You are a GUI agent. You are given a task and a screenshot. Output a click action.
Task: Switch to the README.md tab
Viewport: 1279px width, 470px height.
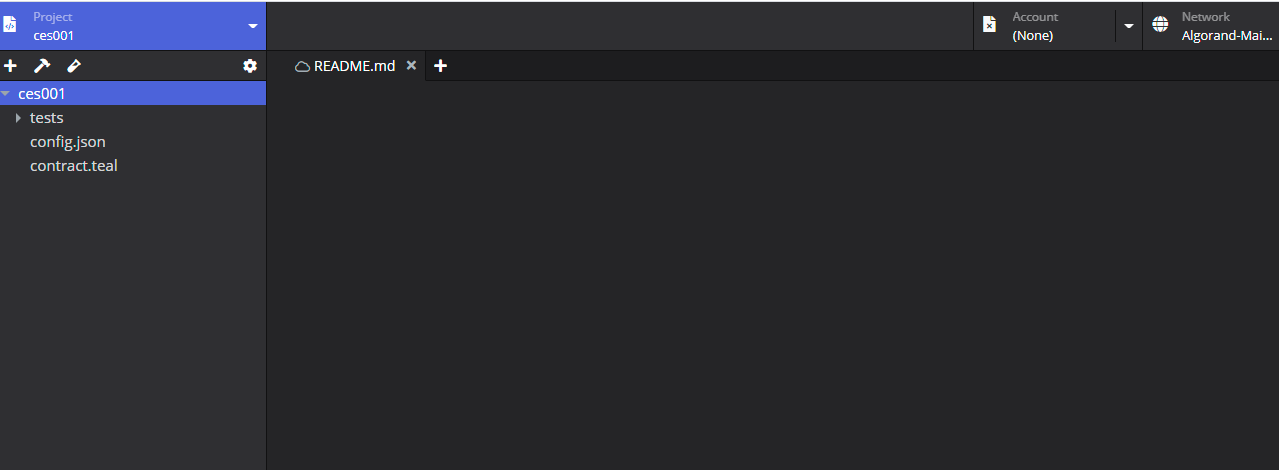click(355, 66)
